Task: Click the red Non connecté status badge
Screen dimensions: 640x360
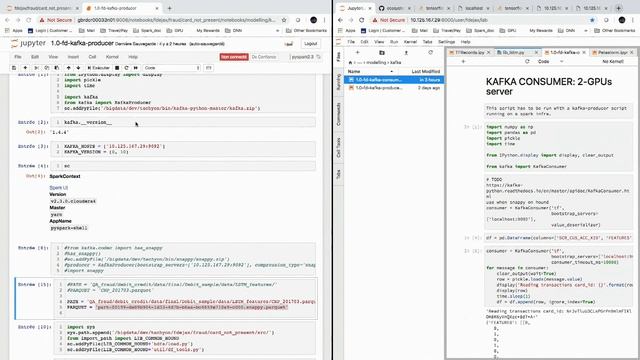Action: coord(234,57)
